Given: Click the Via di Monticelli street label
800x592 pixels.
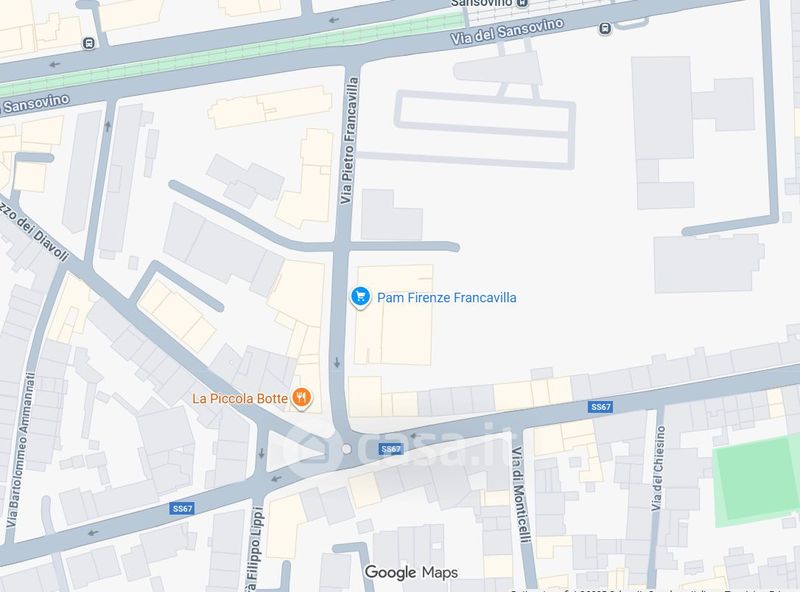Looking at the screenshot, I should (x=520, y=495).
